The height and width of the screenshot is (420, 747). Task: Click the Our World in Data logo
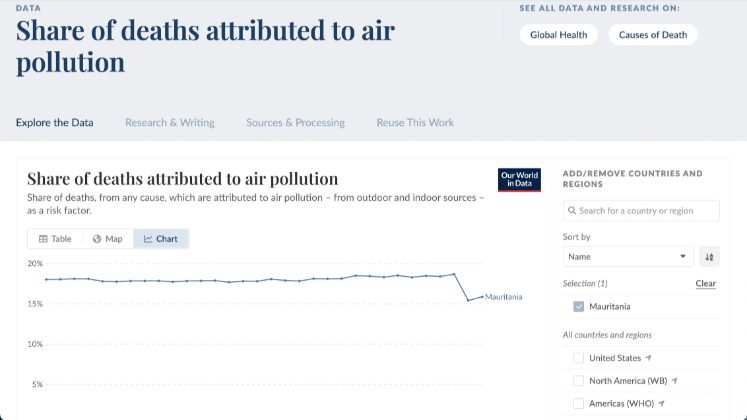519,180
